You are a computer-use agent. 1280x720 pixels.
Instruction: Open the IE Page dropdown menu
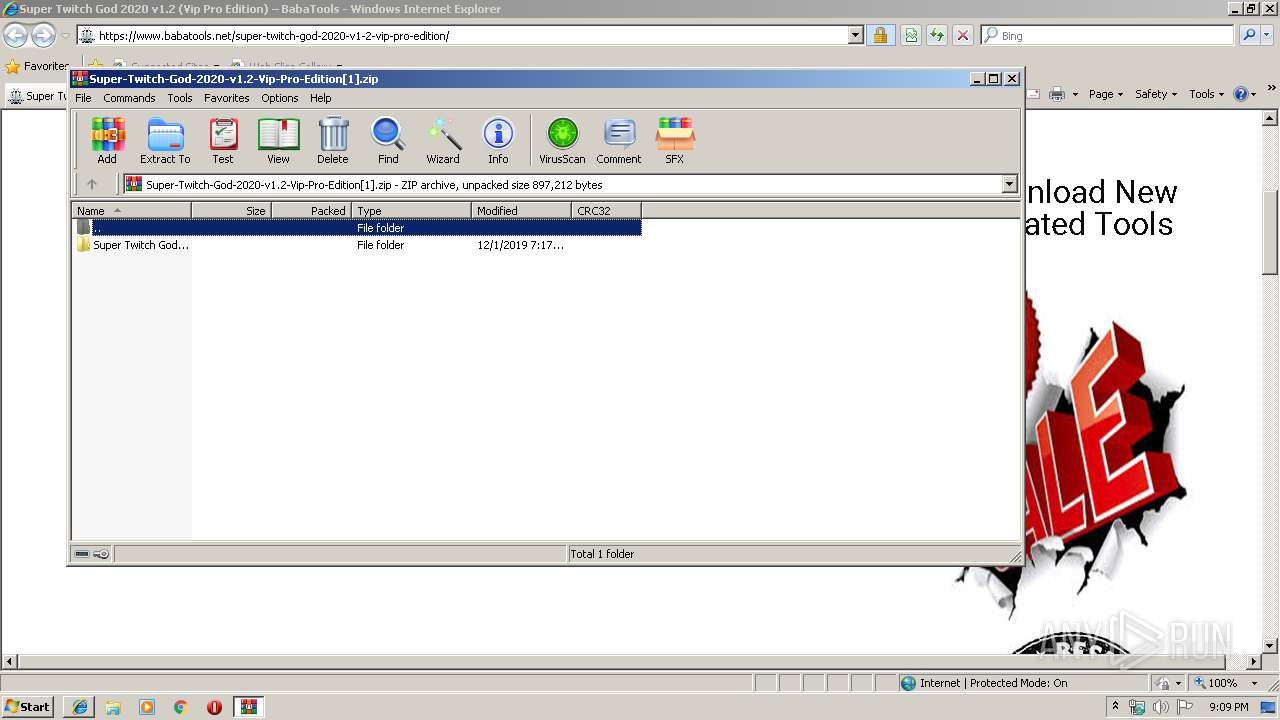tap(1107, 94)
